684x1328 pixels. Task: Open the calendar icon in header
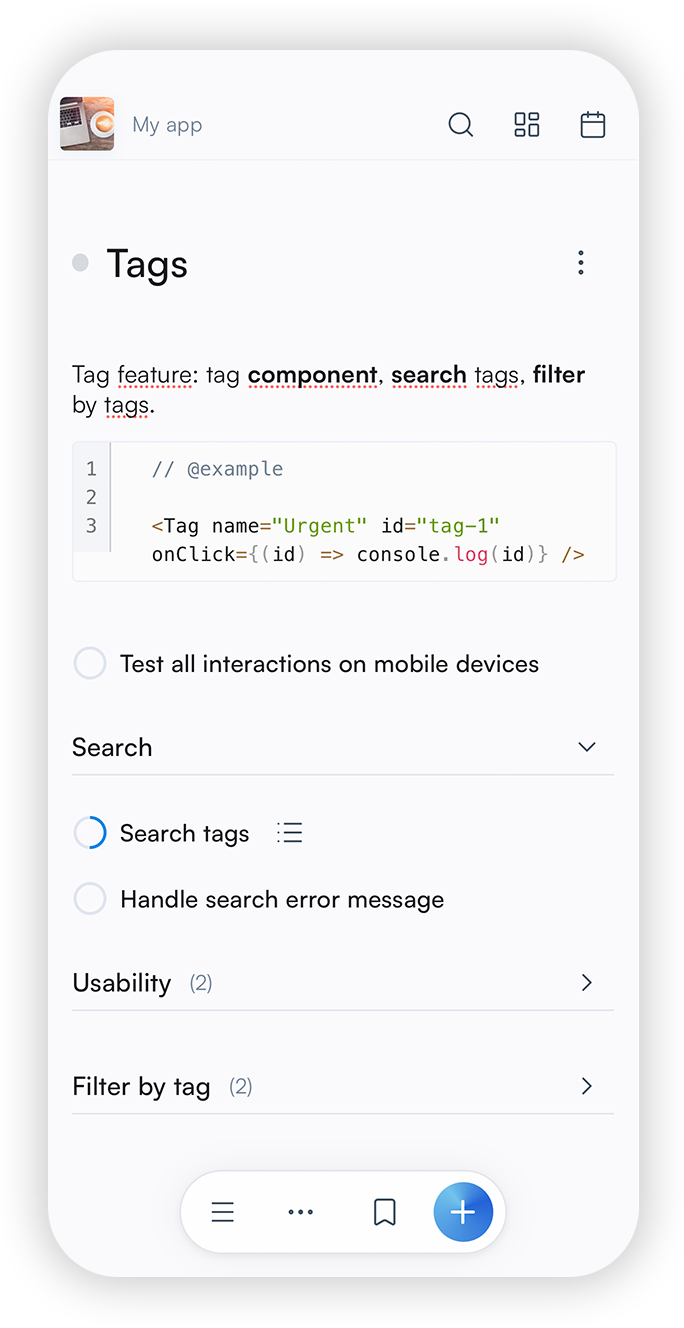click(x=593, y=125)
